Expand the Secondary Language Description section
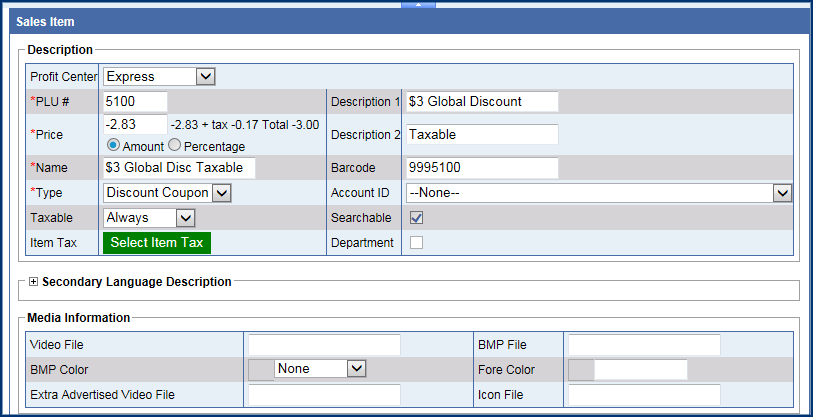Screen dimensions: 813x417 34,282
